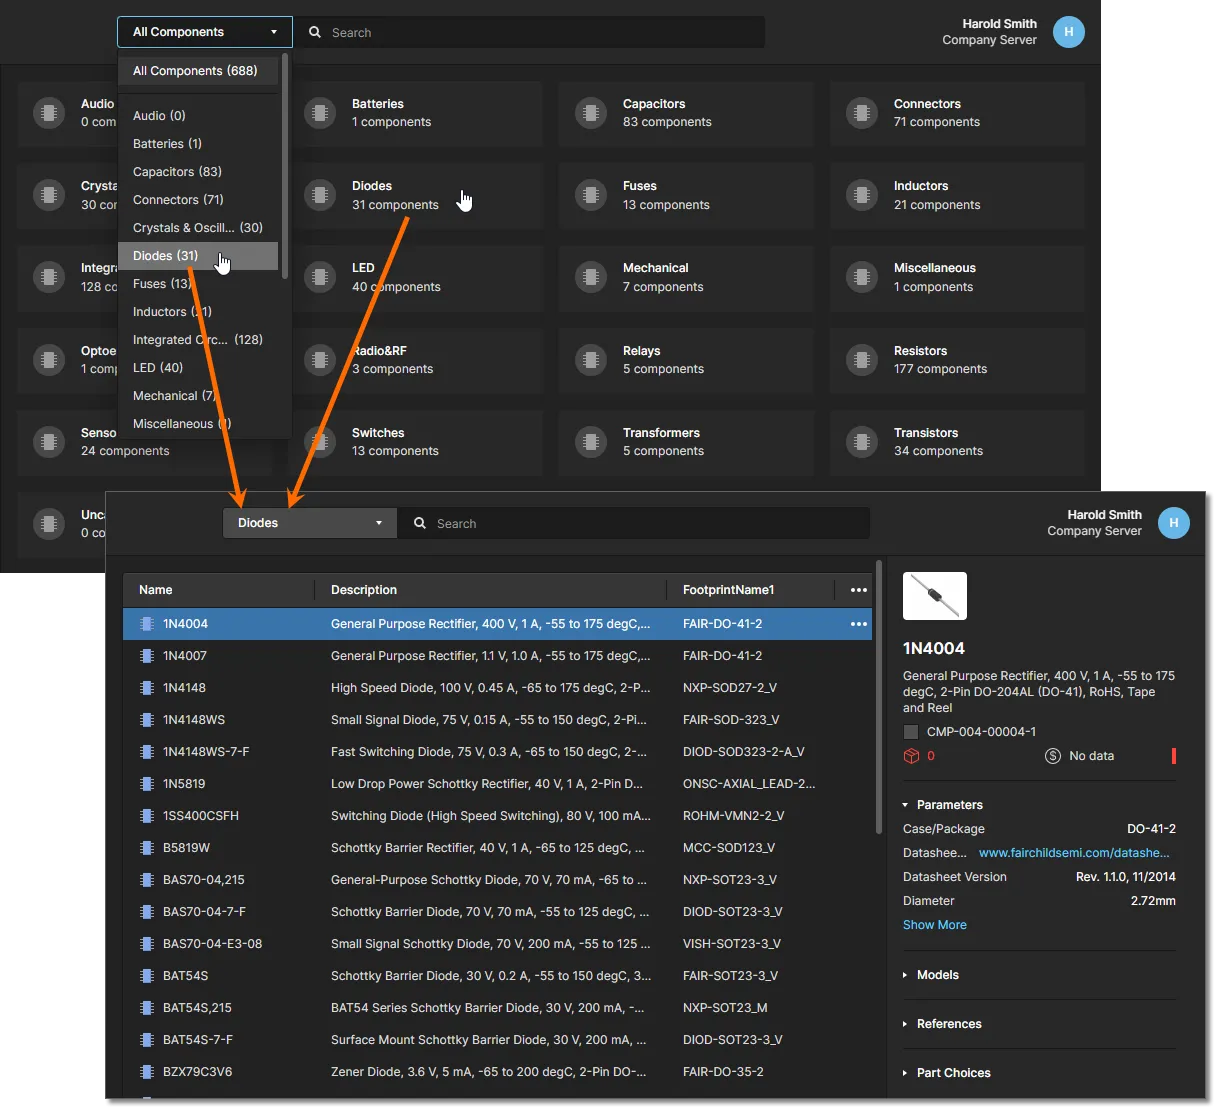Select 'All Components (688)' in the list

point(197,71)
